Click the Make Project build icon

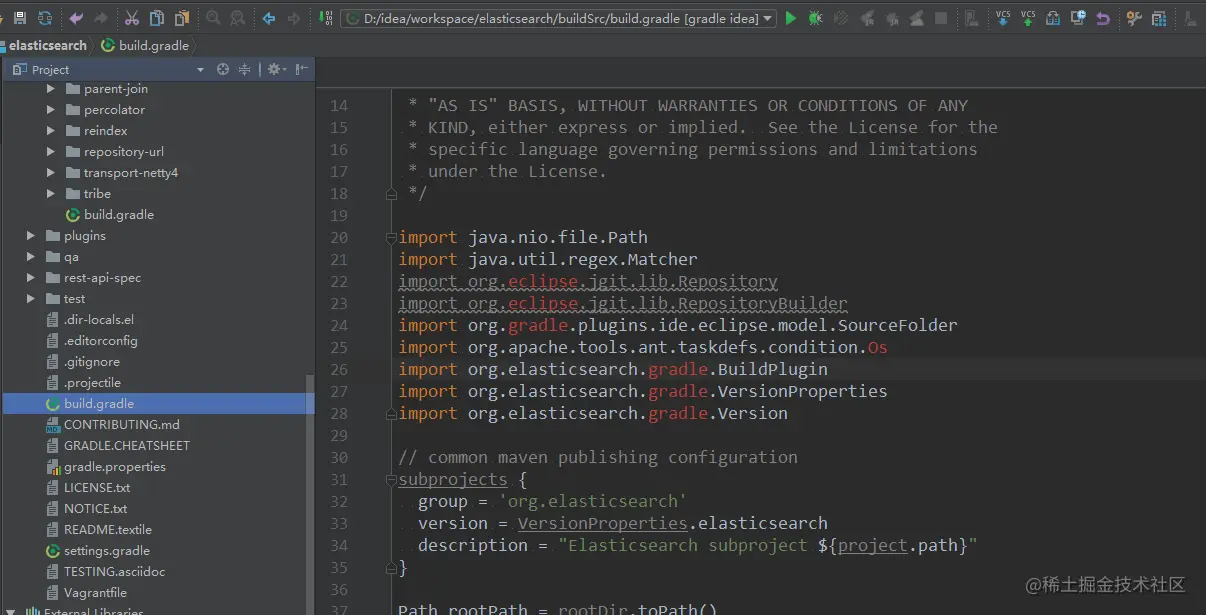326,18
